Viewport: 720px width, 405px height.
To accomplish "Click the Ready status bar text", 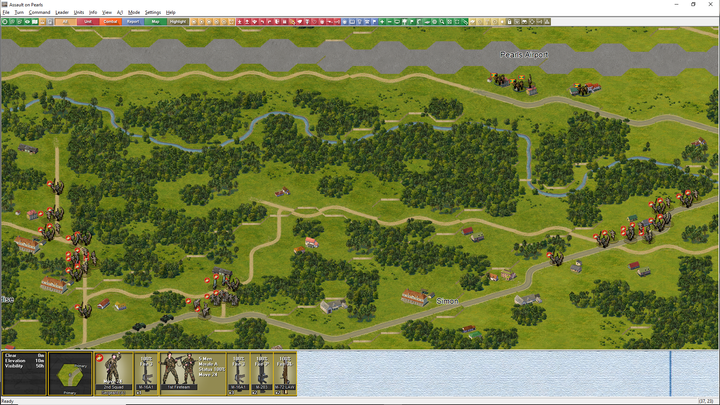I will 8,401.
